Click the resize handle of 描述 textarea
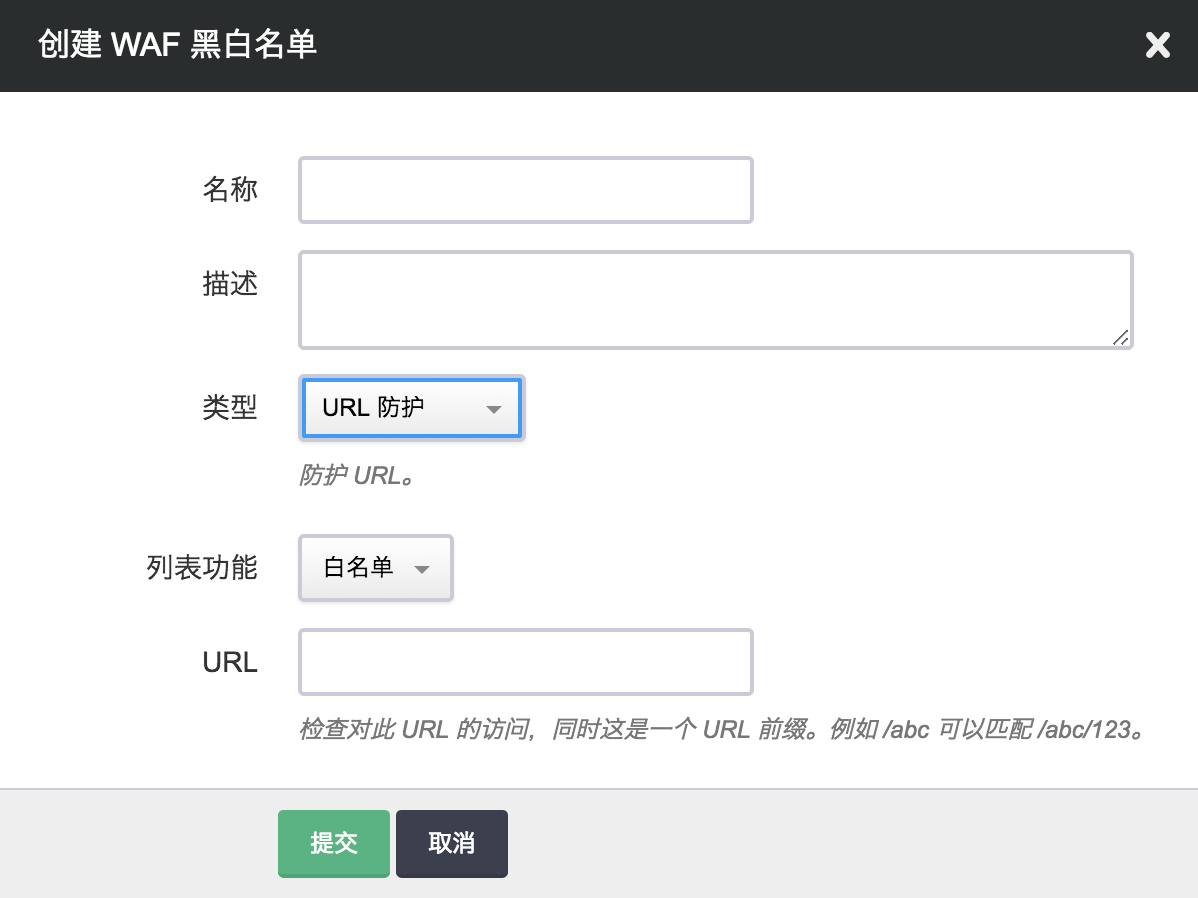The image size is (1198, 898). 1120,337
